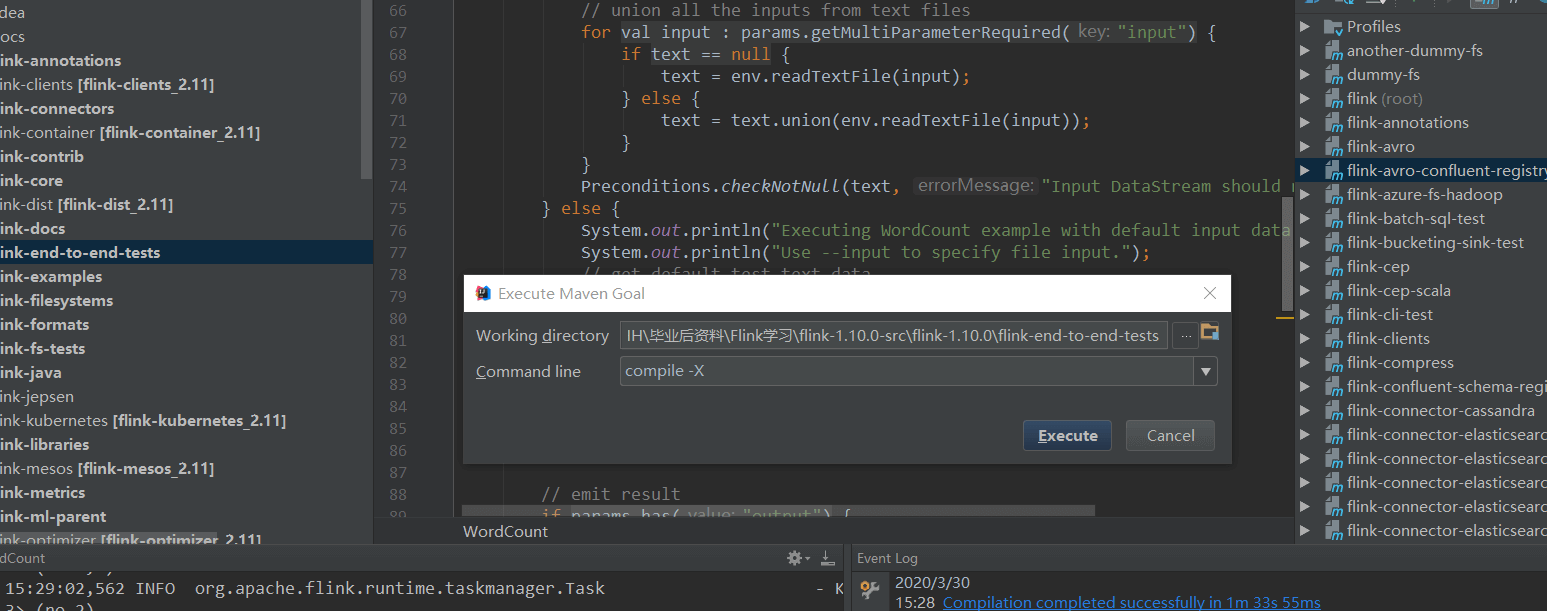Click the ellipsis button next to Working directory
1547x611 pixels.
pos(1185,336)
